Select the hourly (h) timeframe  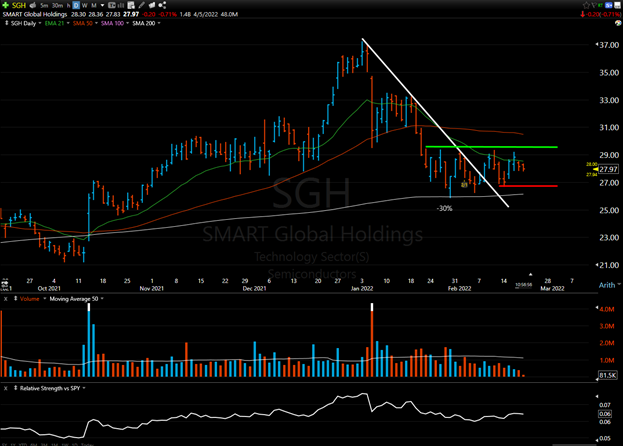(x=68, y=5)
